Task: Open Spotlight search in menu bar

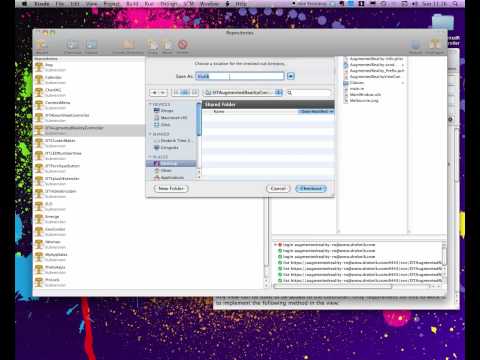Action: 455,4
